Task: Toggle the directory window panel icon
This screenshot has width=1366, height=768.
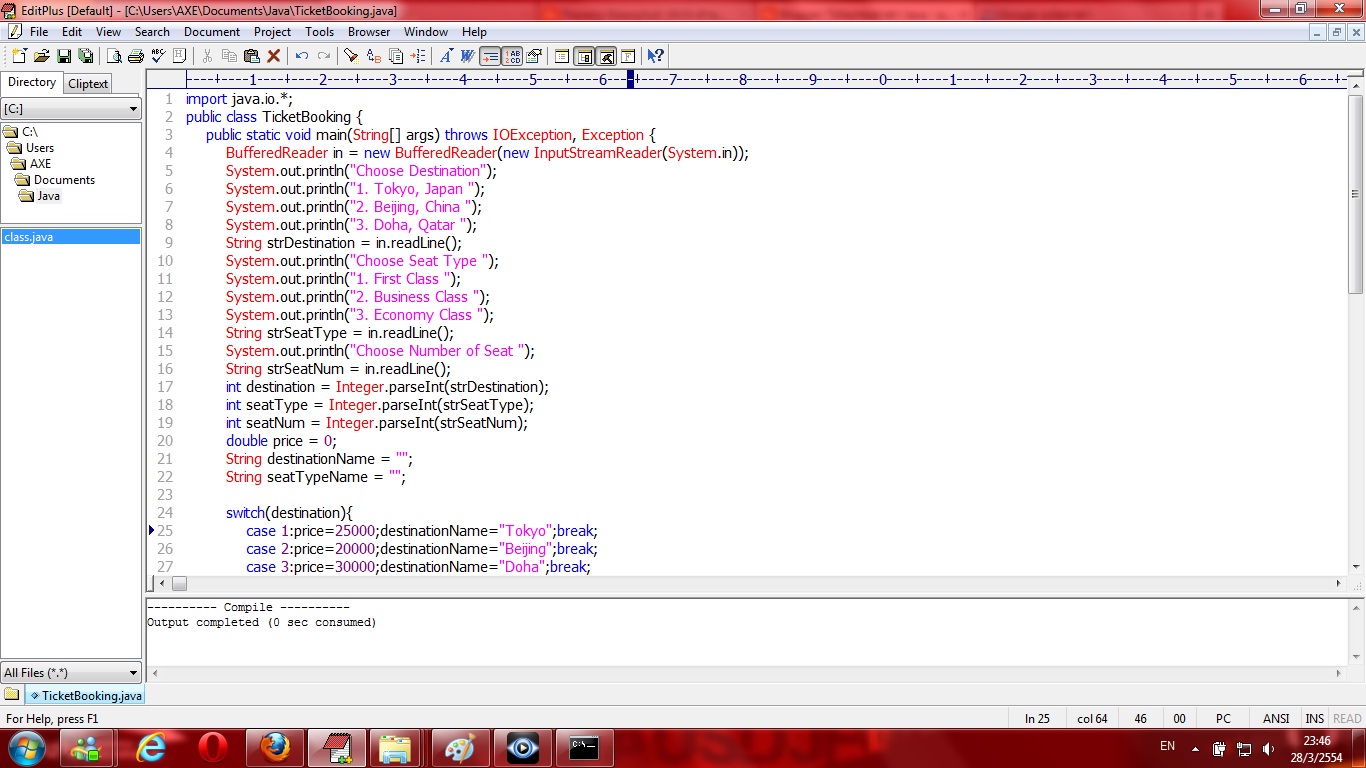Action: coord(585,56)
